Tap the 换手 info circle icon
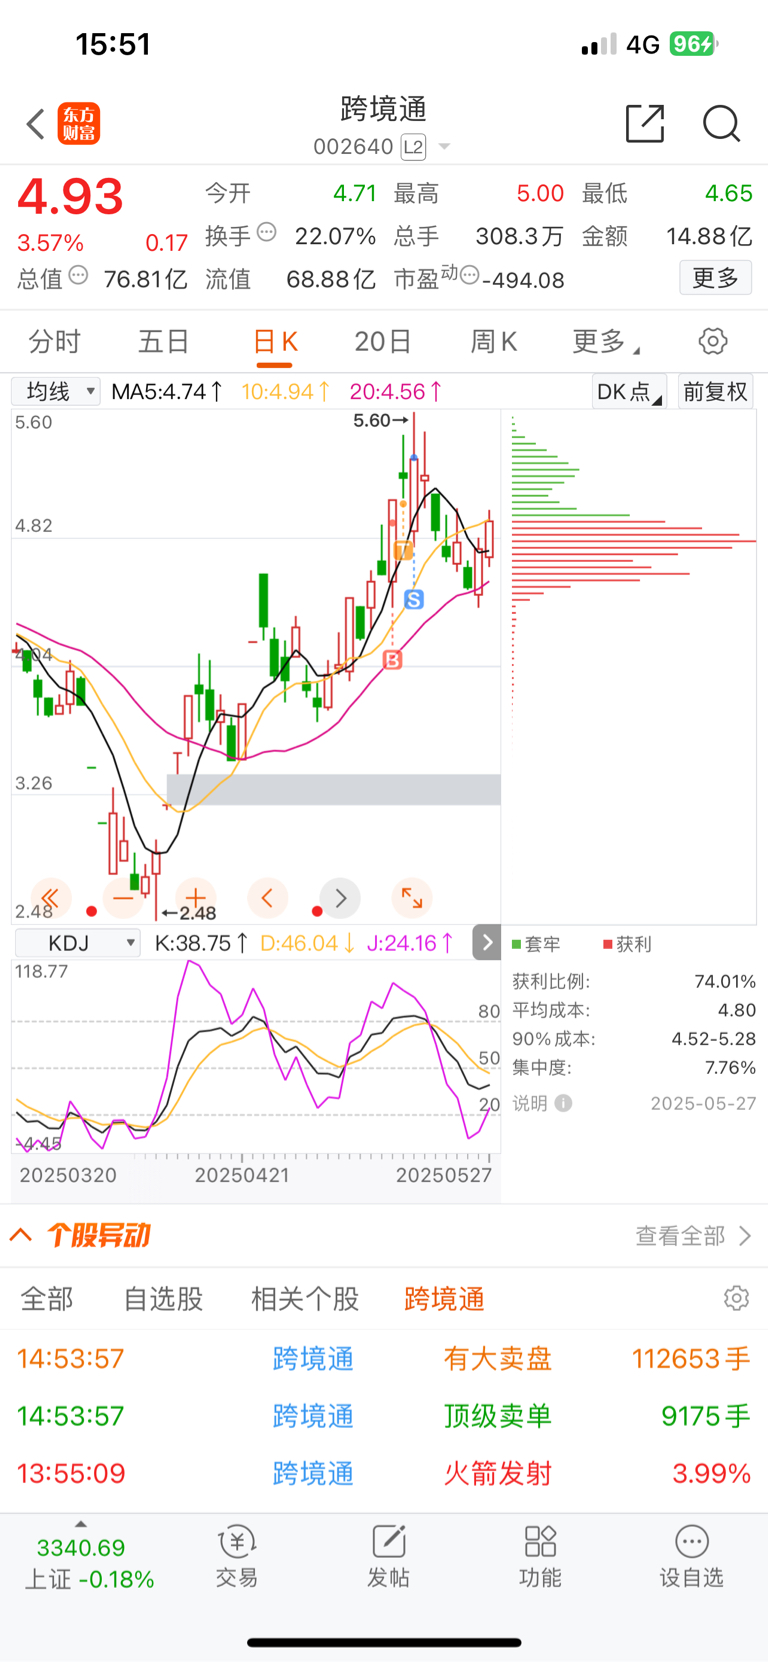 (x=266, y=232)
